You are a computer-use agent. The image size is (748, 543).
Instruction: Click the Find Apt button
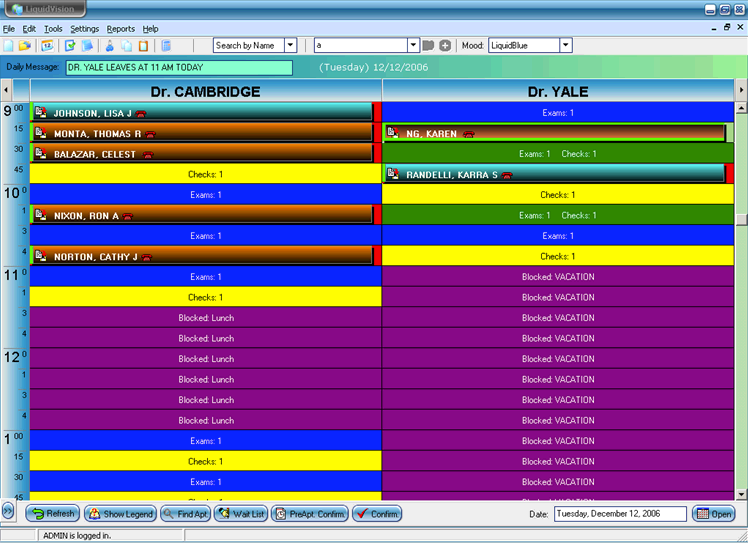click(186, 514)
